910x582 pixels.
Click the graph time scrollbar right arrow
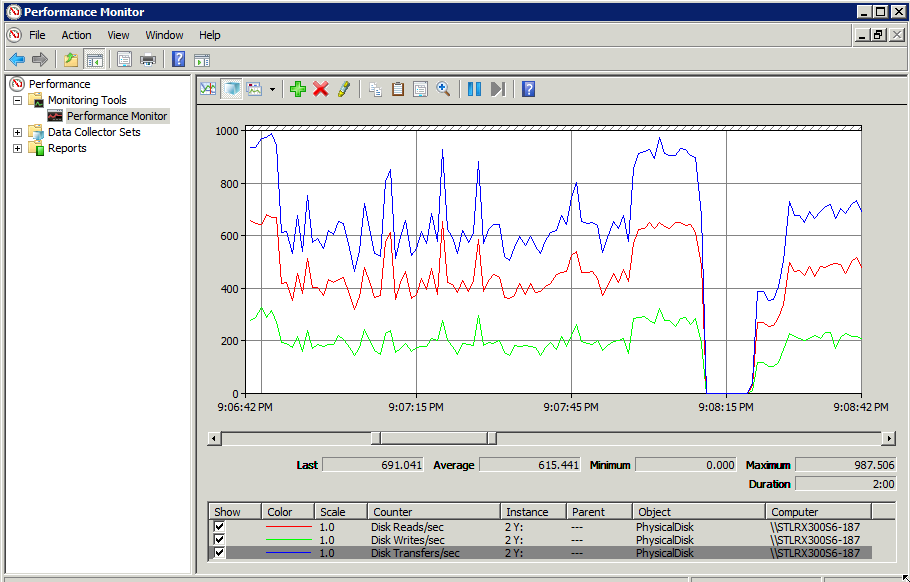pos(888,438)
